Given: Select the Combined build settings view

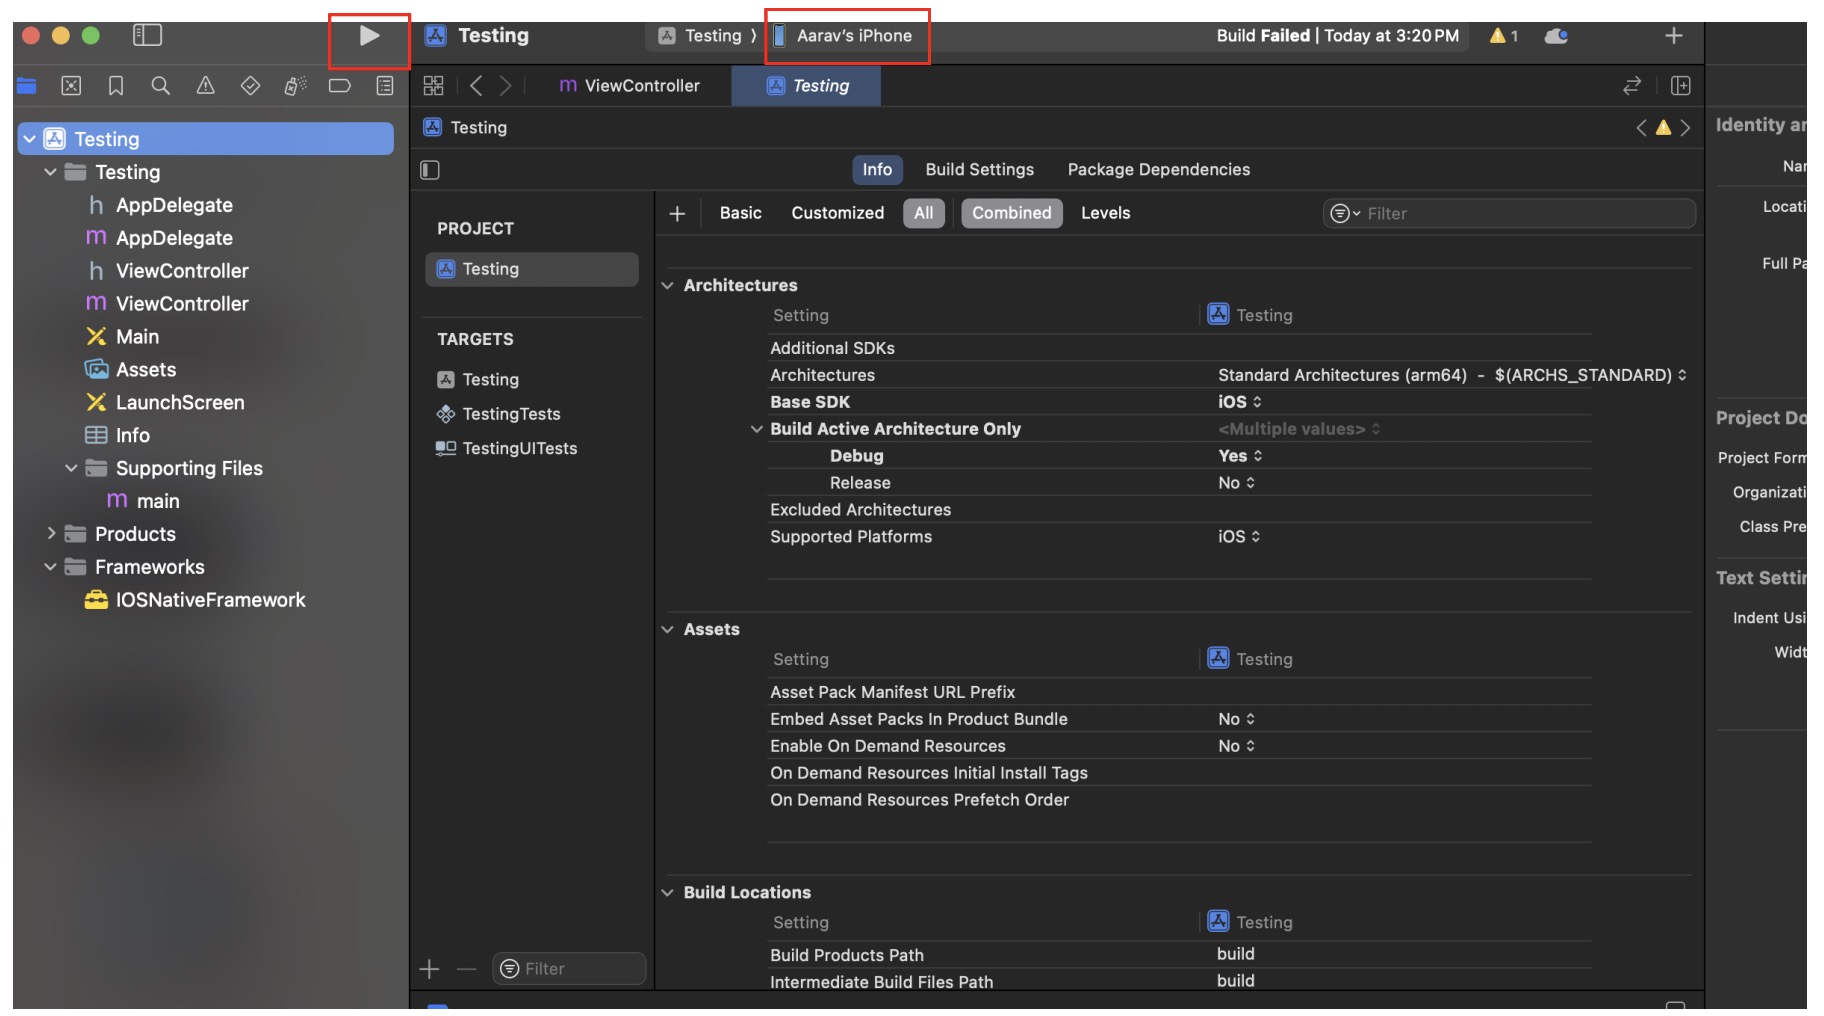Looking at the screenshot, I should tap(1011, 213).
